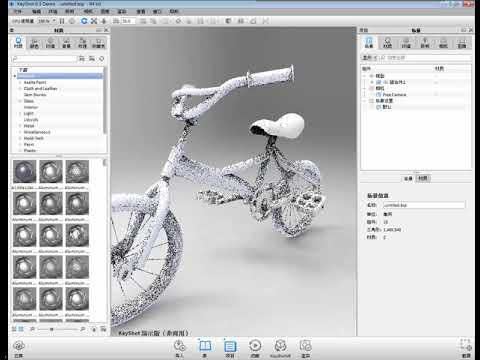This screenshot has width=480, height=360.
Task: Select the A Little Lilac material thumbnail
Action: (25, 172)
